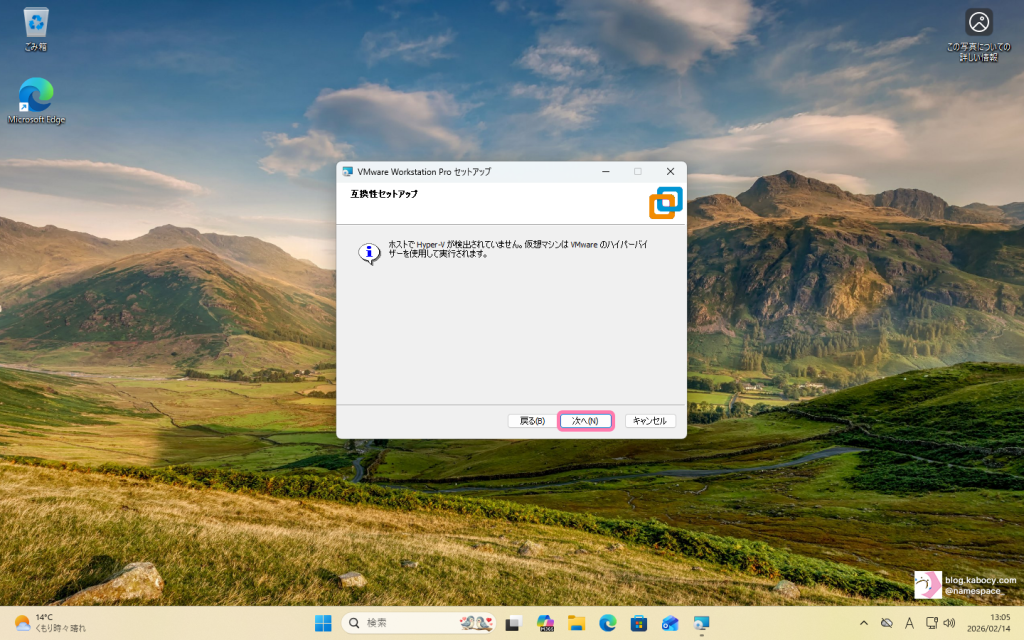
Task: Click the 次へ(N) button in the installer
Action: tap(585, 421)
